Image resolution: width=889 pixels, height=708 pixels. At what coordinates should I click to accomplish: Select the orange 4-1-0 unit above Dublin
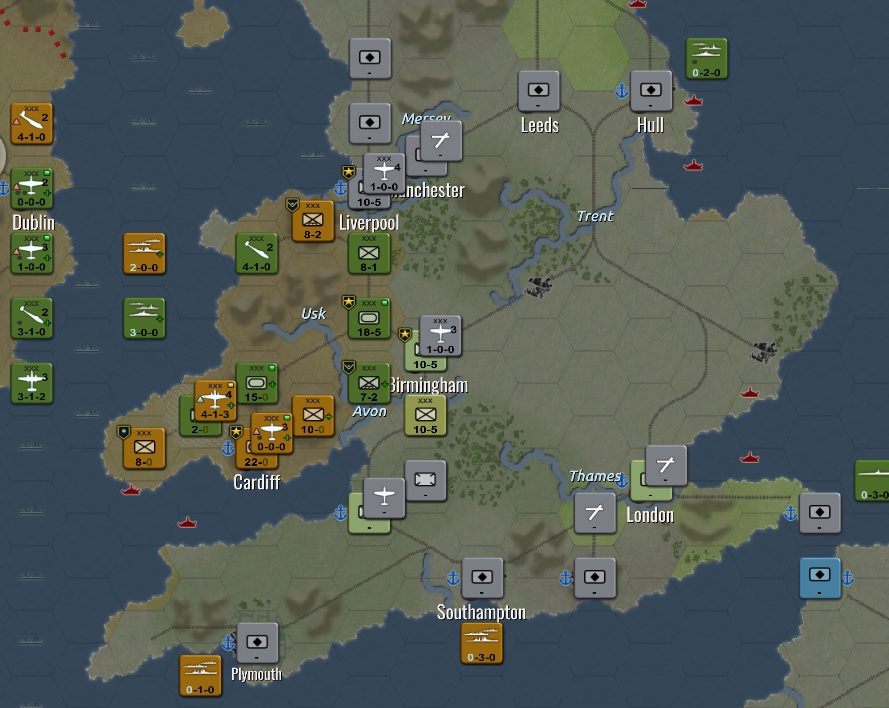click(32, 124)
